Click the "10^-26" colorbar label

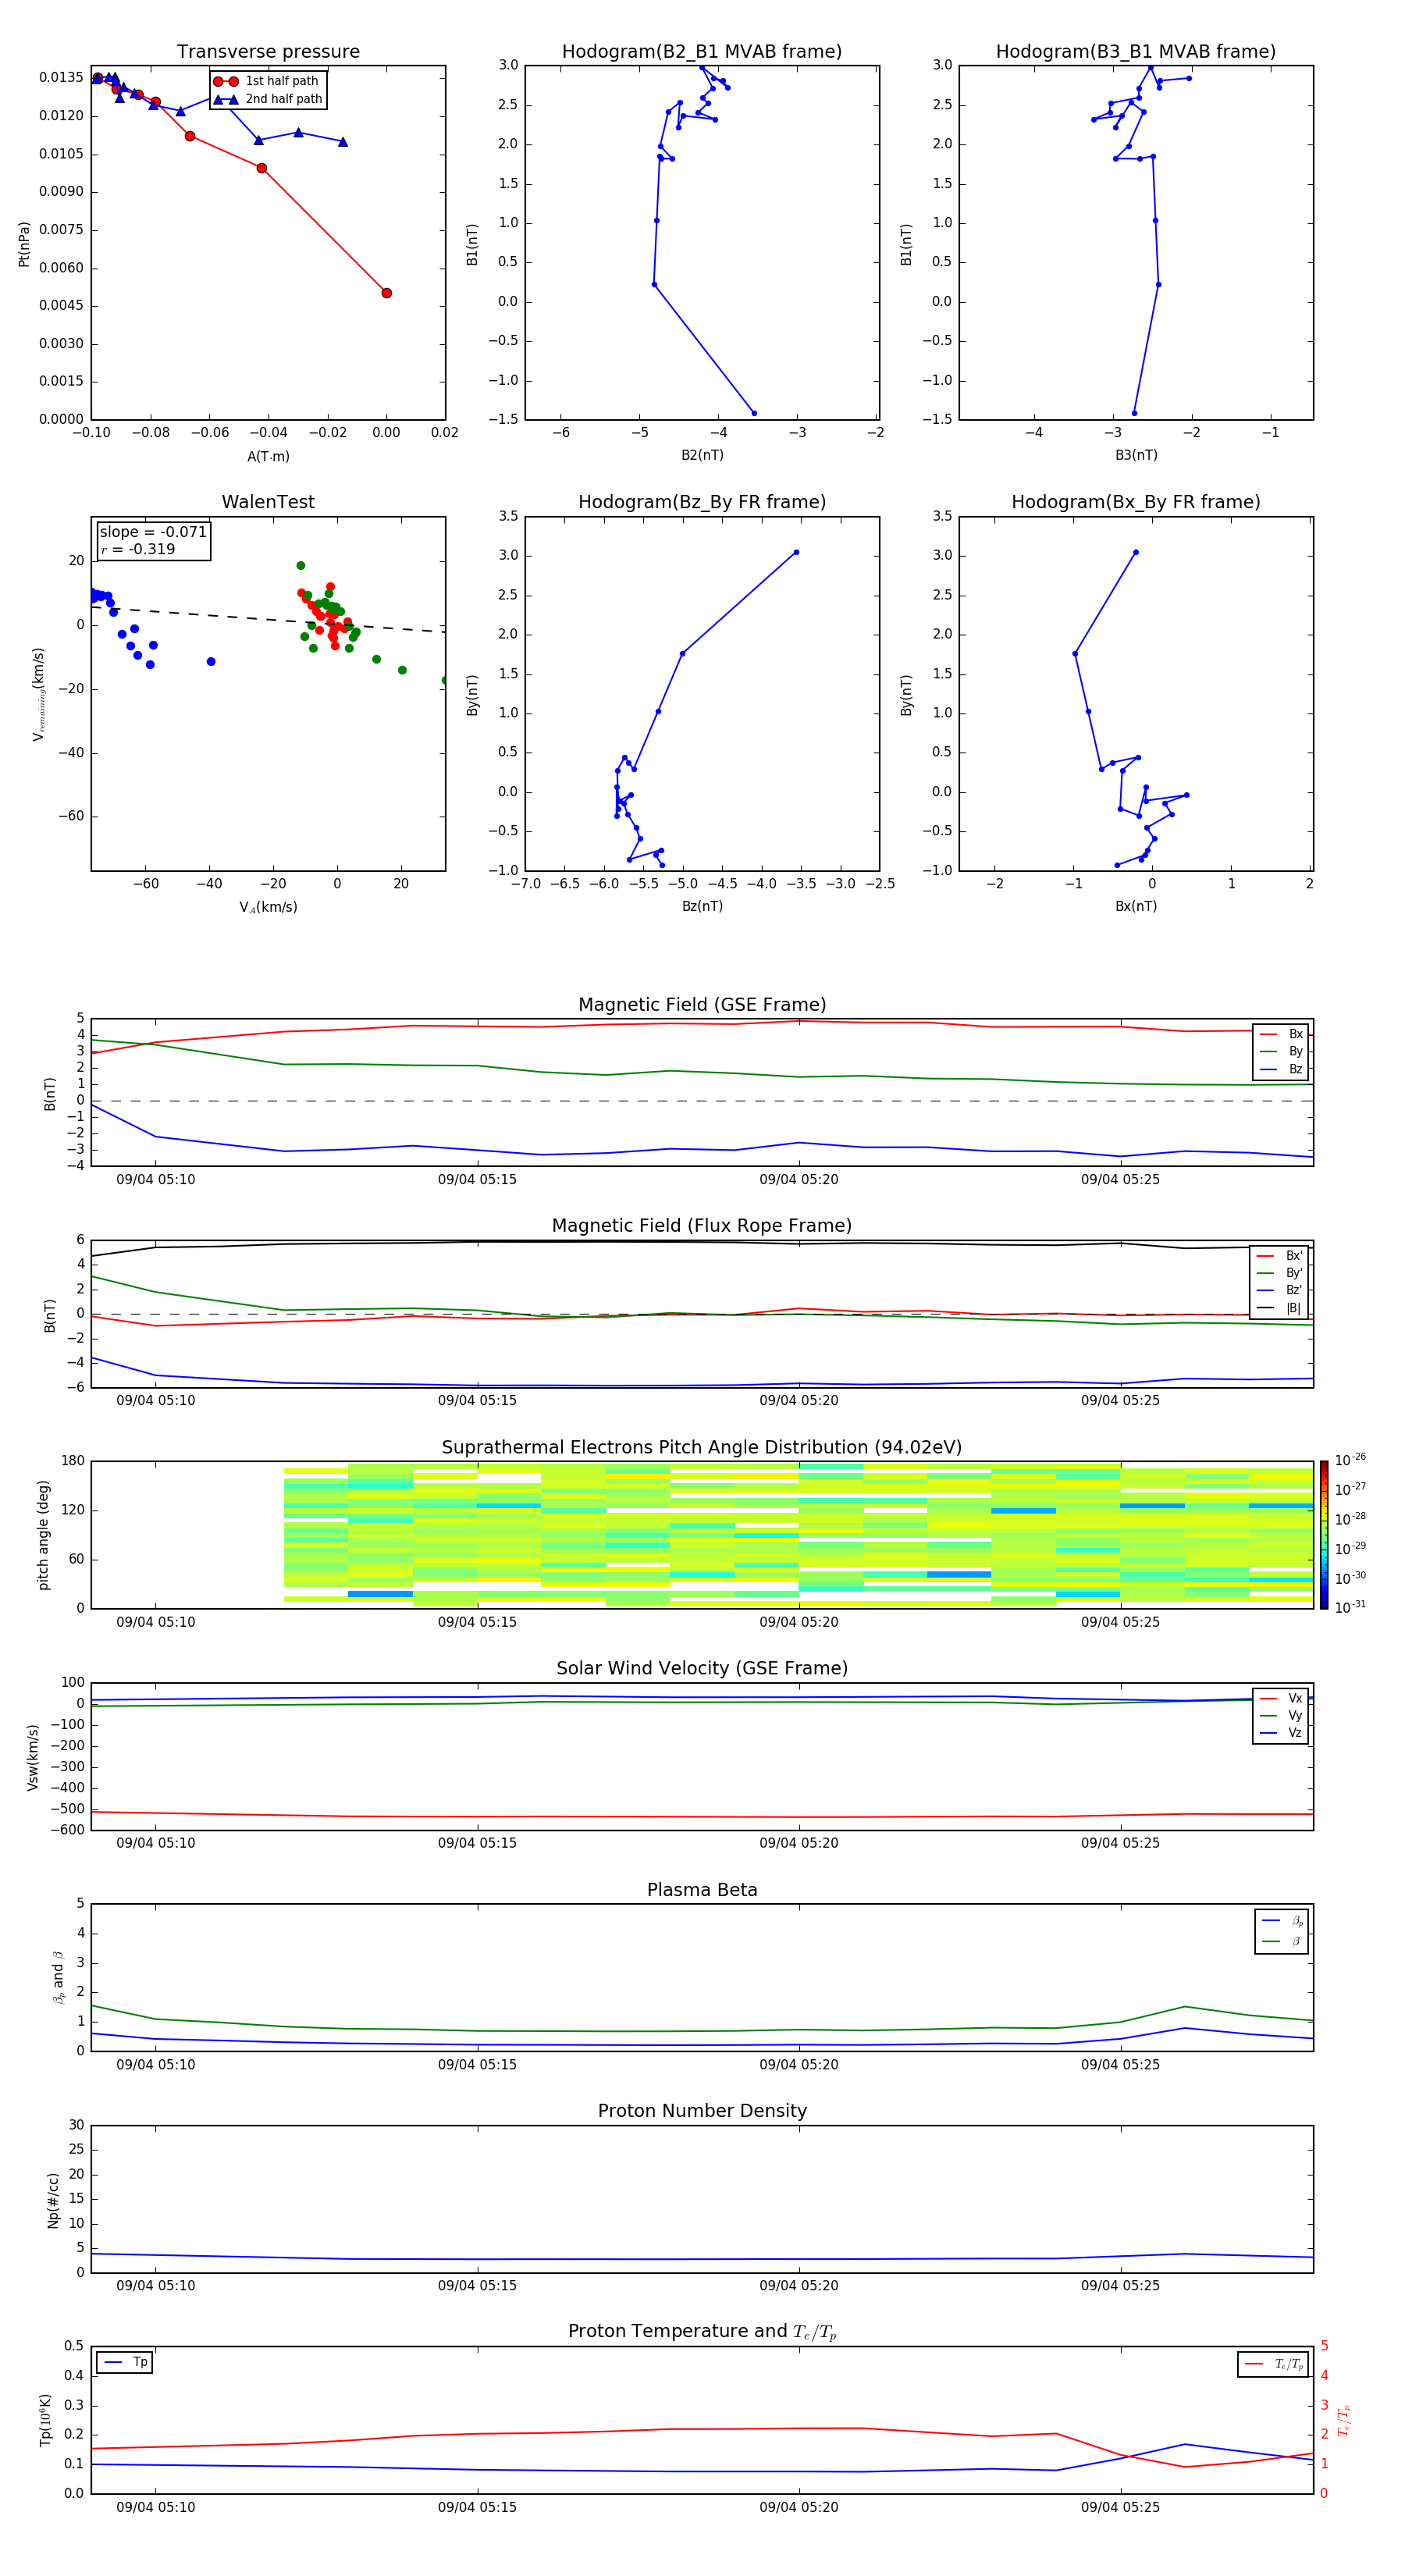pyautogui.click(x=1350, y=1460)
